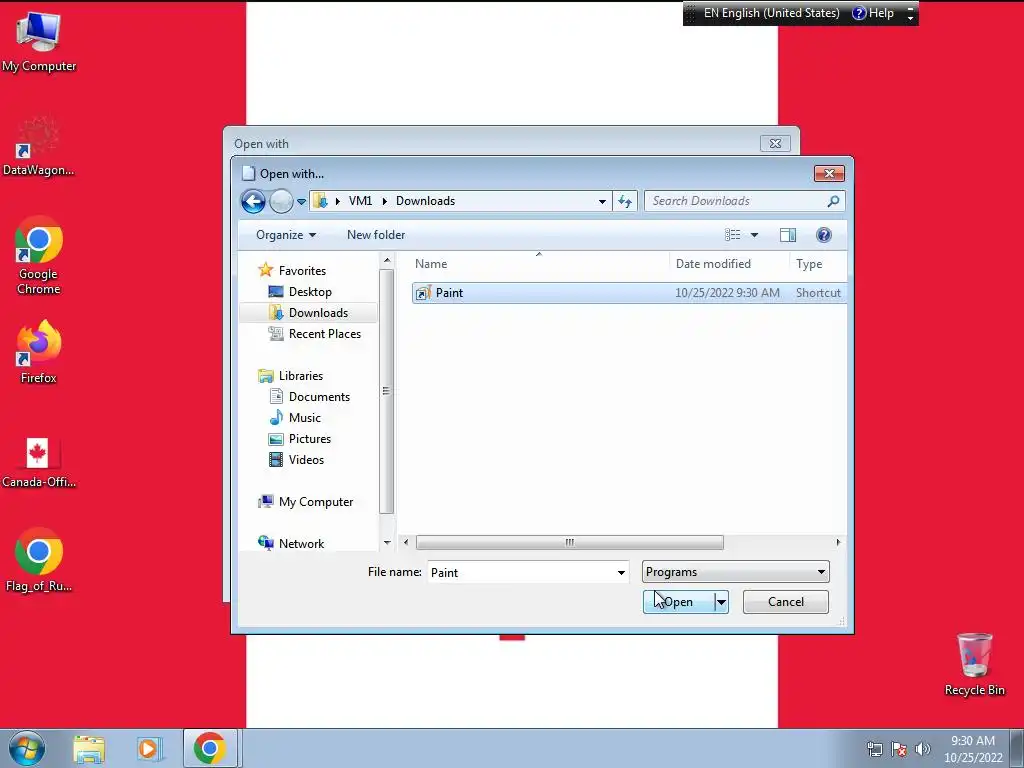
Task: Expand the Open button split arrow
Action: click(722, 602)
